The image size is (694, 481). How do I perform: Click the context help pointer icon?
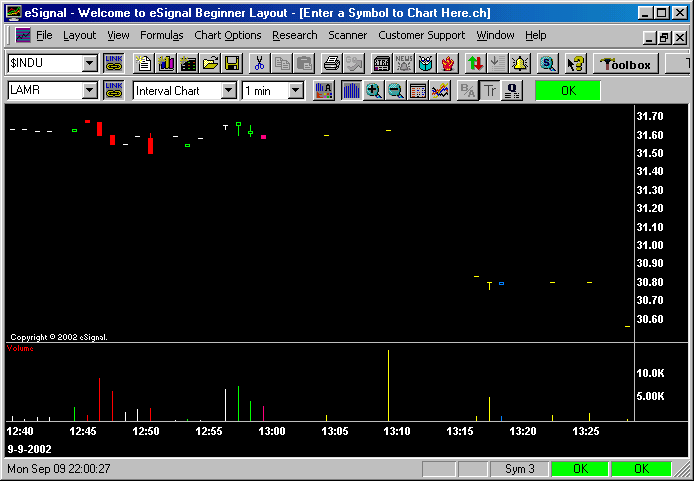(575, 64)
